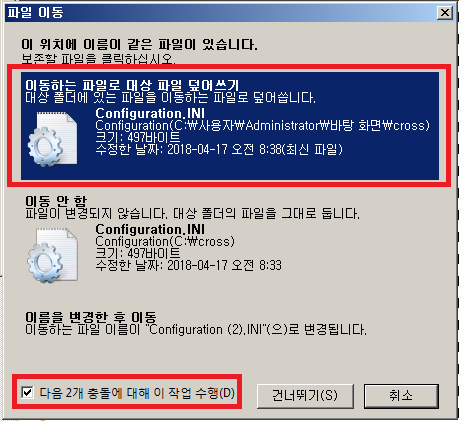This screenshot has height=421, width=459.
Task: Click the Administrator\바탕 화면\cross path text
Action: [262, 126]
